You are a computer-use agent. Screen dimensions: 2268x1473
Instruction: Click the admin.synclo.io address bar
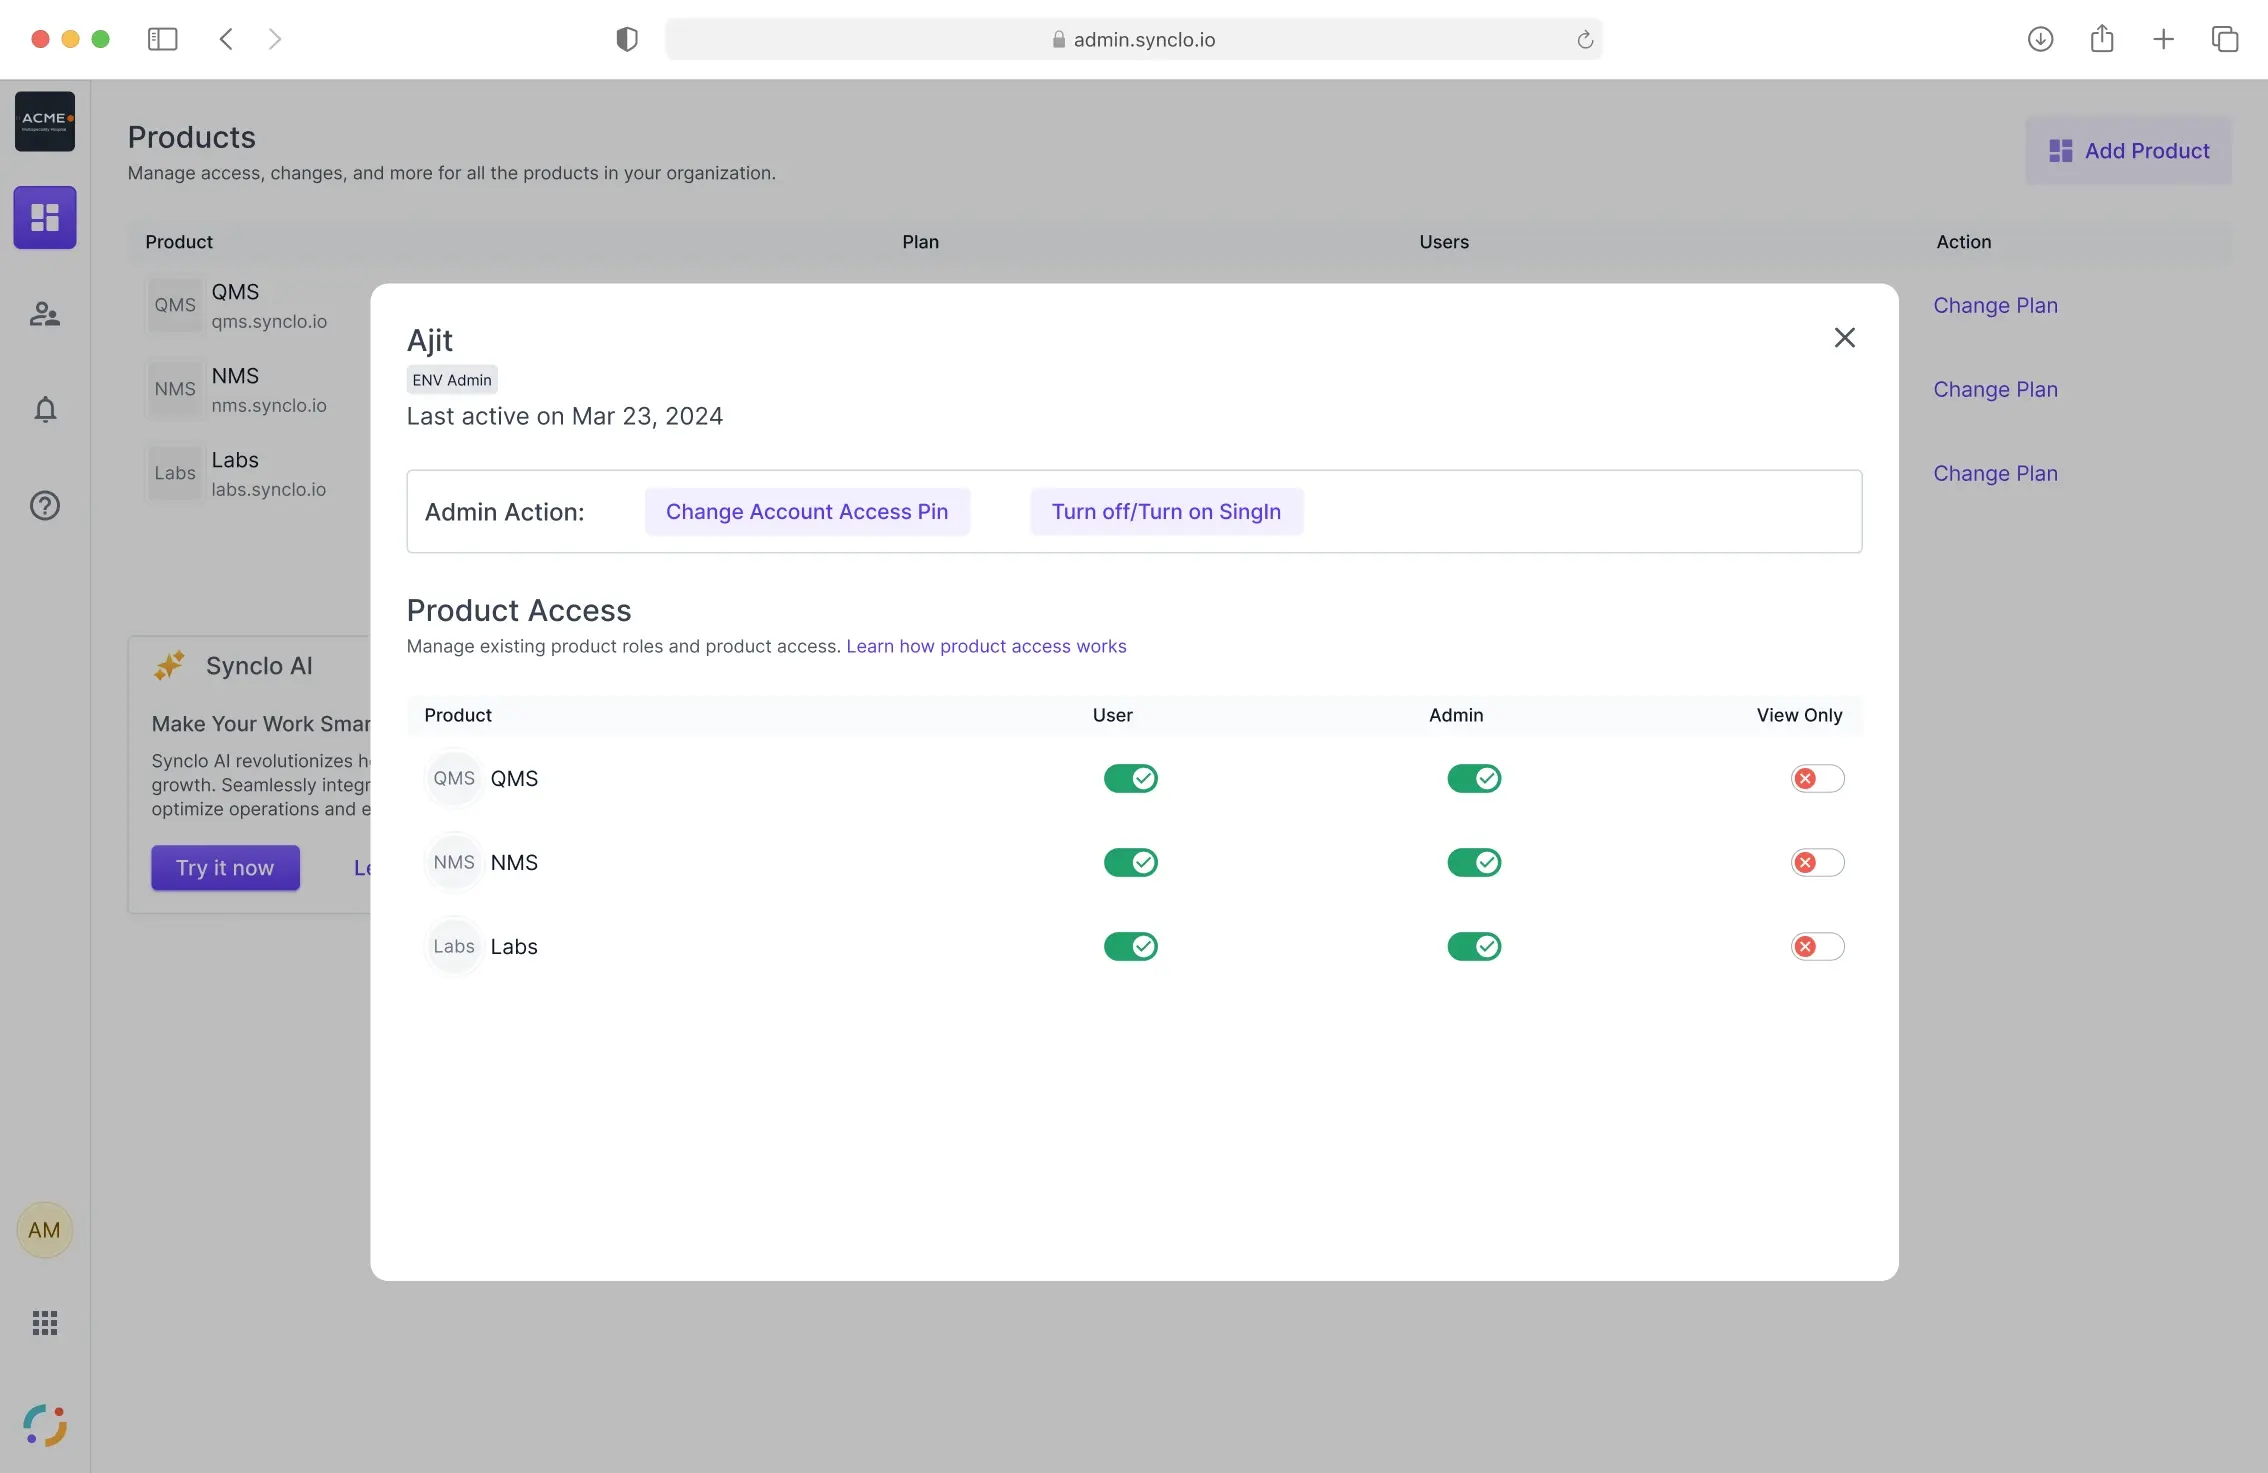[1133, 39]
